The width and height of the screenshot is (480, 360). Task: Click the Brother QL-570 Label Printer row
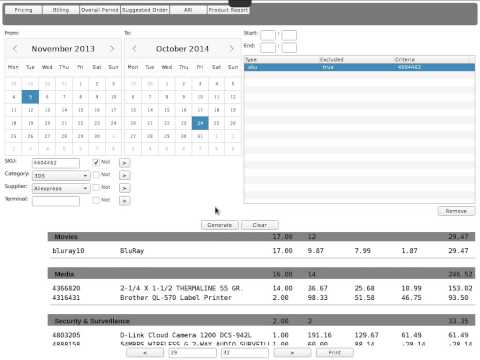point(261,297)
